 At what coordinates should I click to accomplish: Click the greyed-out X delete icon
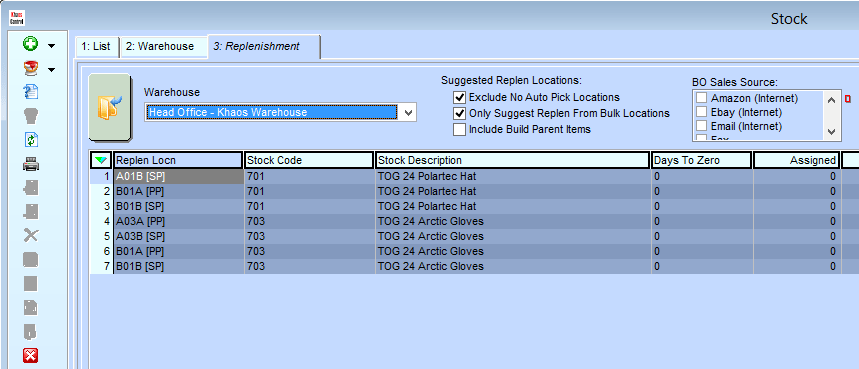(x=31, y=235)
